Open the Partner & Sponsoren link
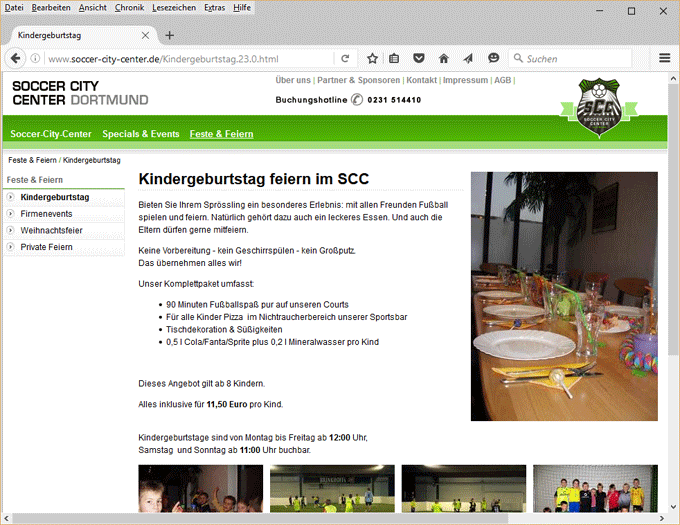This screenshot has width=680, height=525. [x=359, y=80]
